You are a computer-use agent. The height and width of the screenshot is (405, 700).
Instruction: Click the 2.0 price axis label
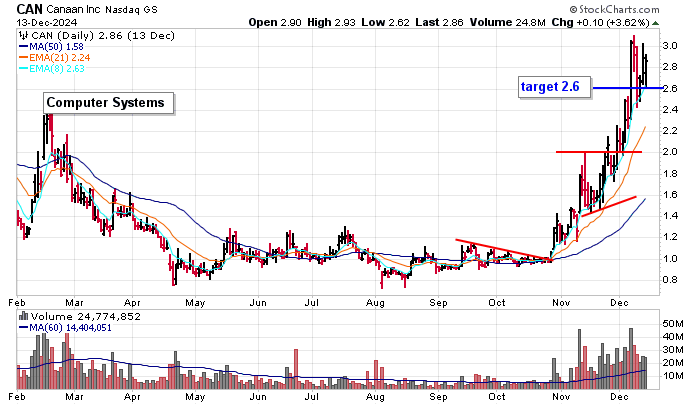pos(670,152)
